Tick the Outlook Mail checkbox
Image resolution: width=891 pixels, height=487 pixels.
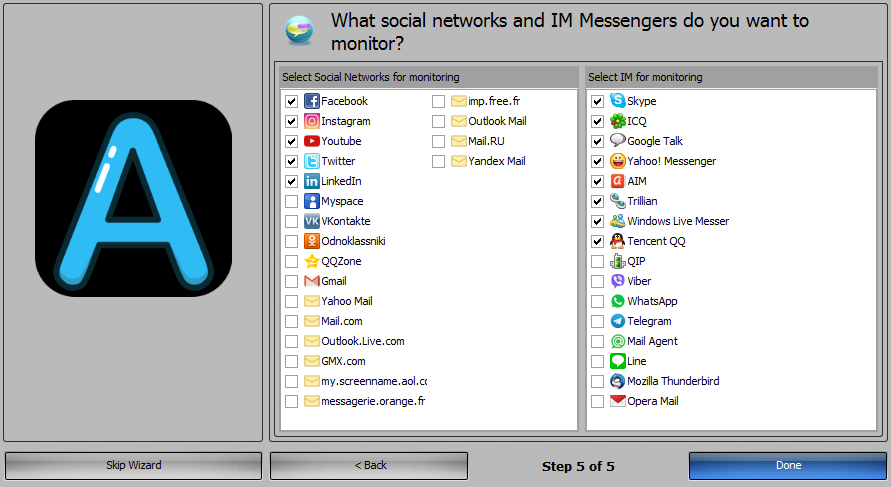point(438,121)
